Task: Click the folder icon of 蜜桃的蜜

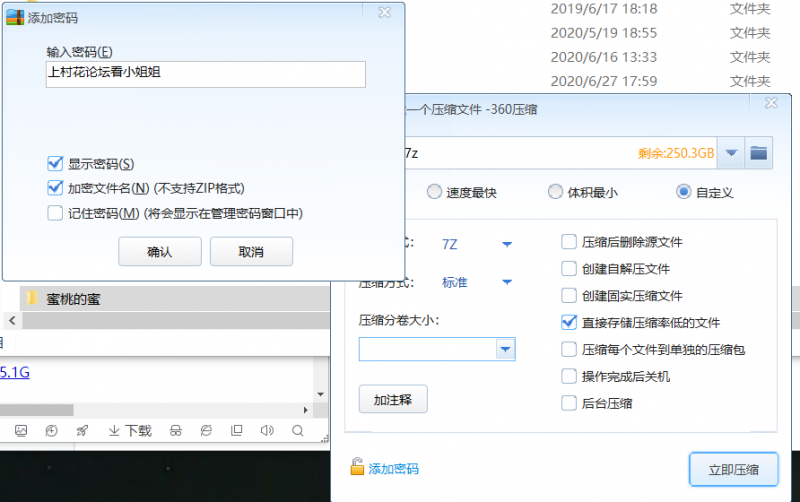Action: pos(32,298)
